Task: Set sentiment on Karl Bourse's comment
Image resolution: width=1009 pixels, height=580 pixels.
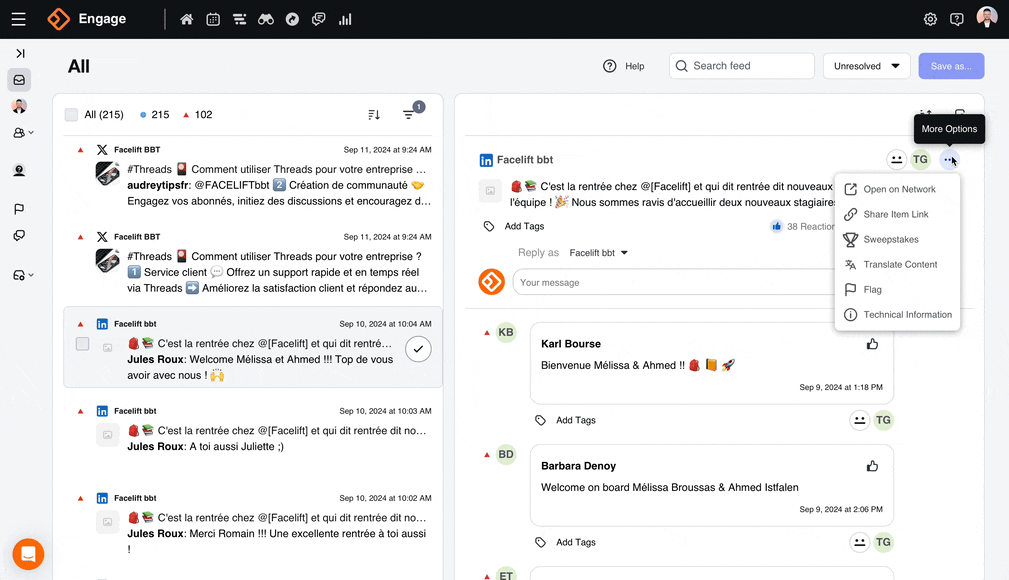Action: [x=859, y=420]
